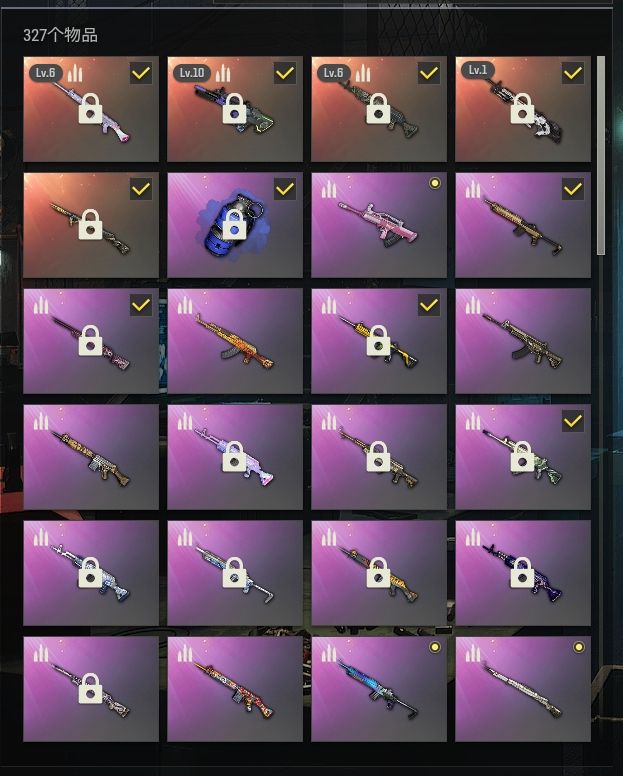The width and height of the screenshot is (623, 776).
Task: Open the tan camo carbine skin tile
Action: click(x=523, y=341)
